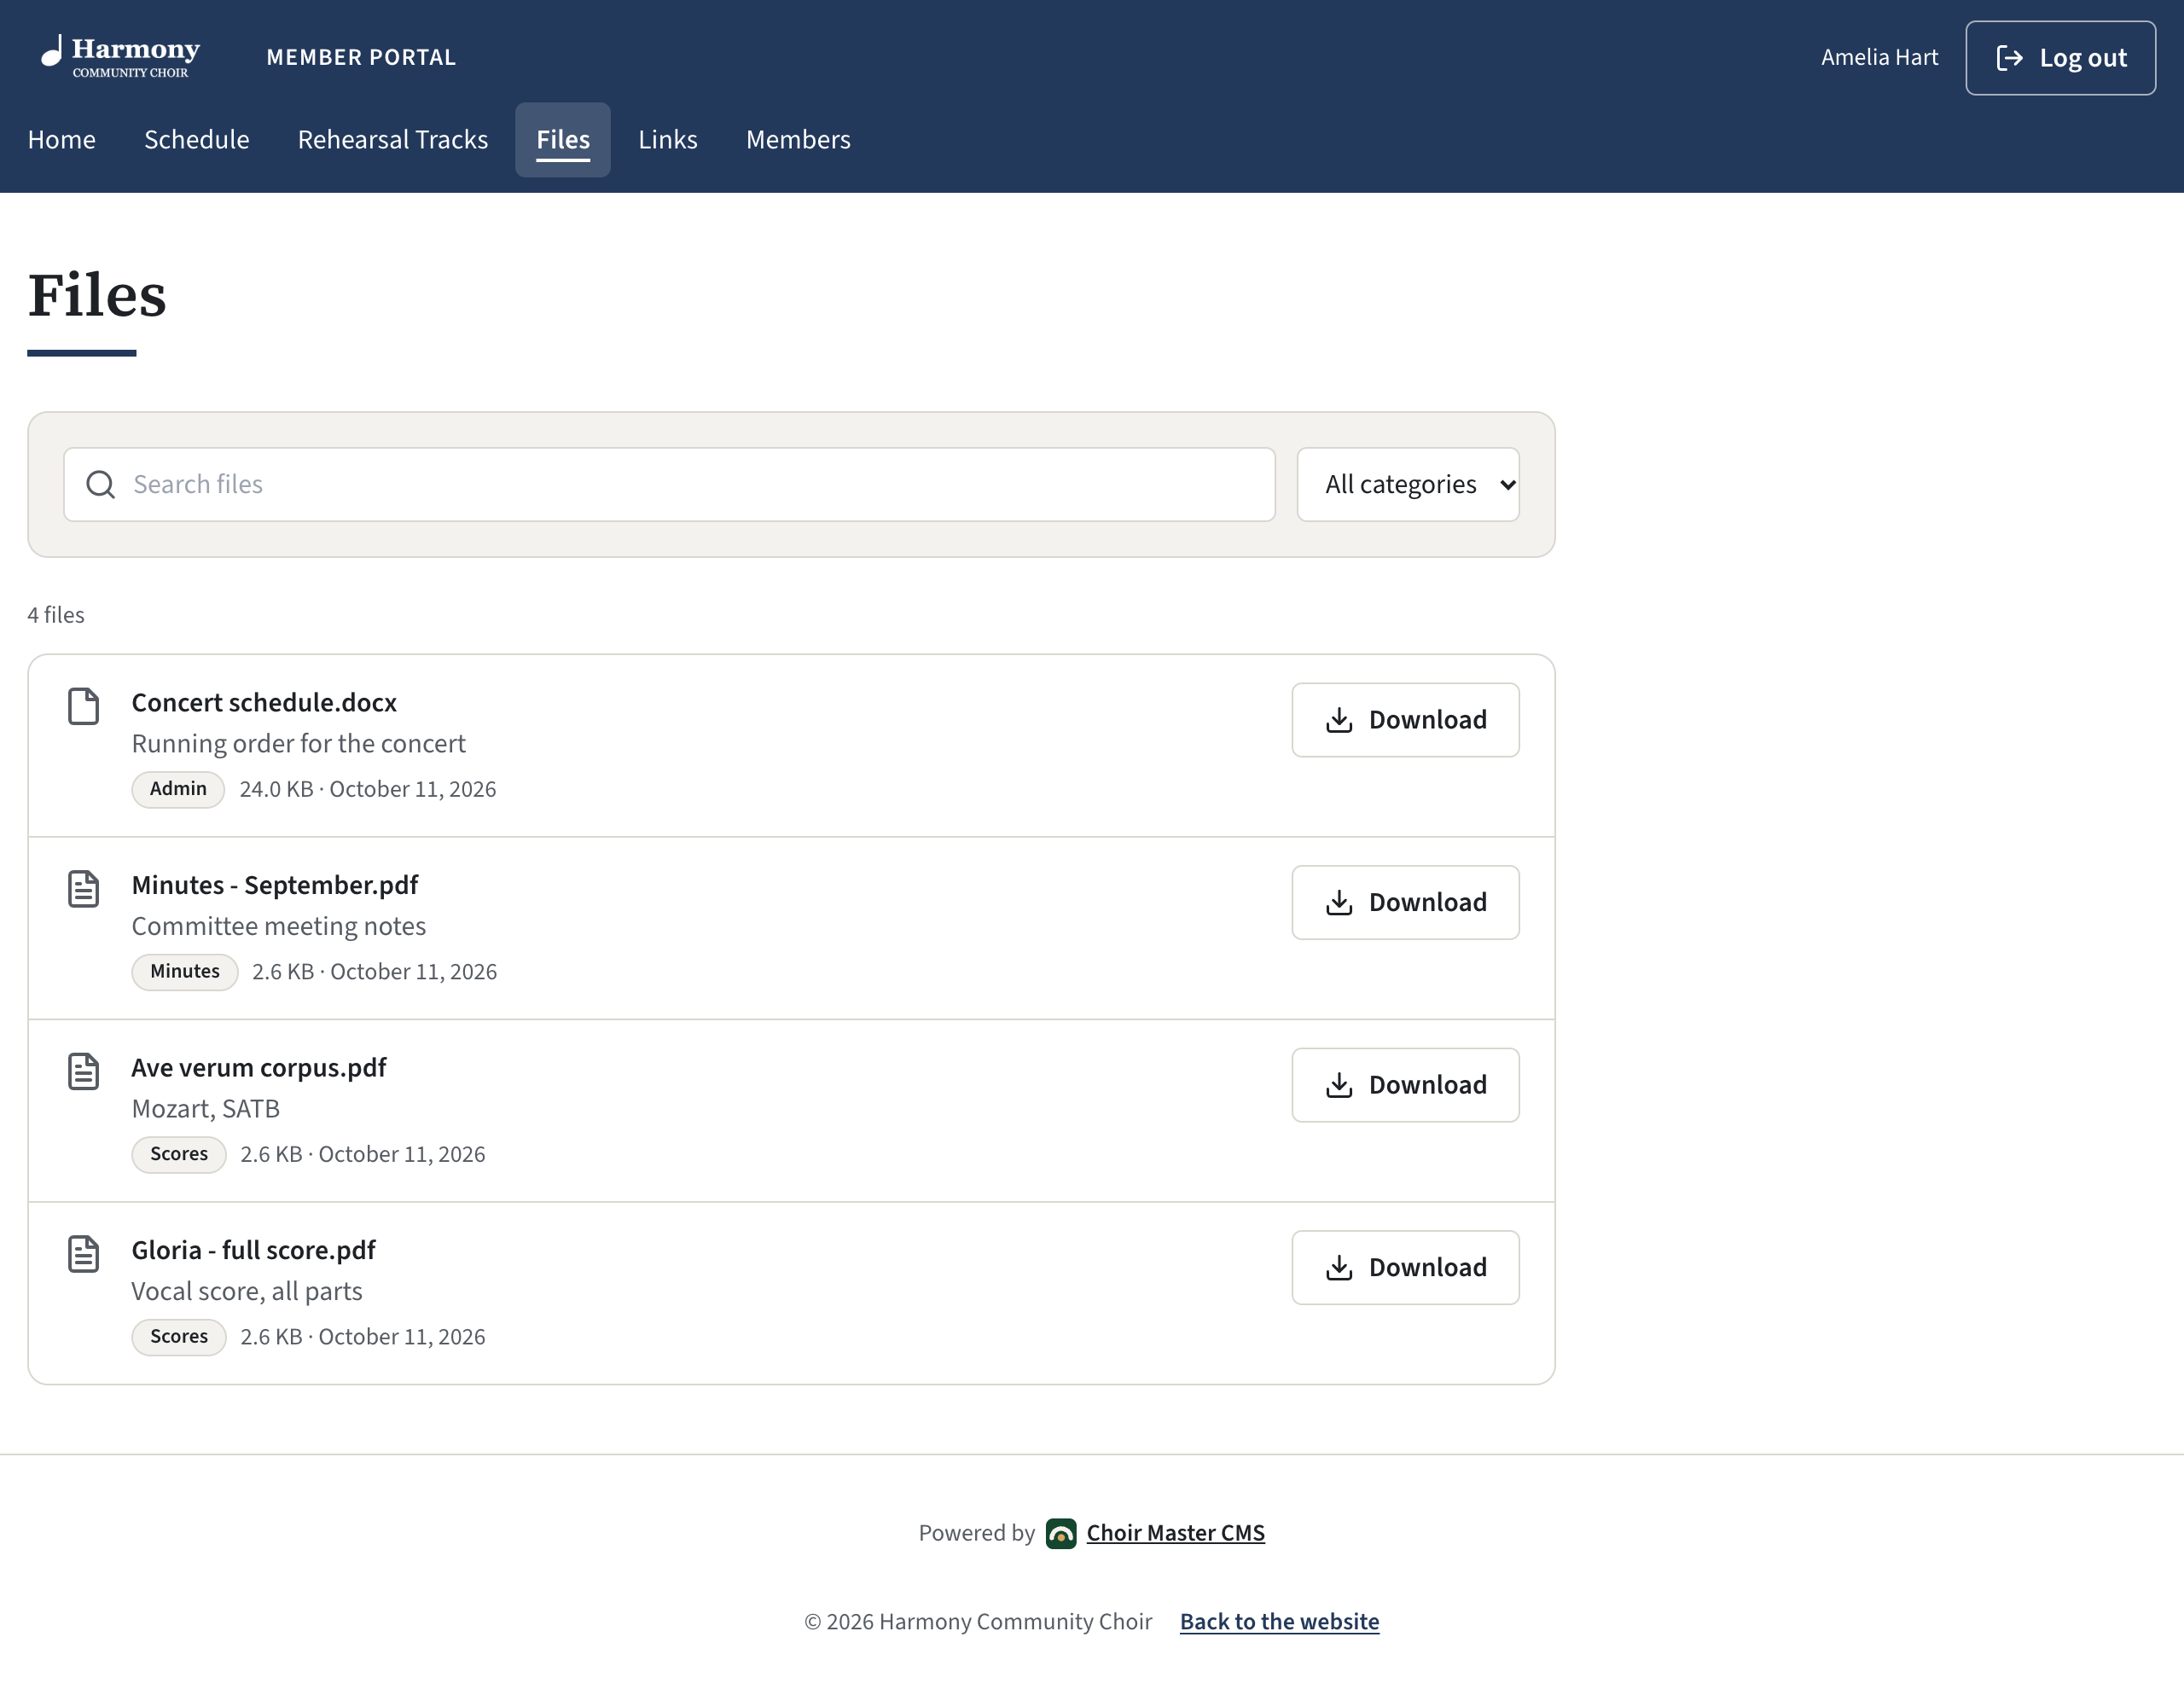Click 'Running order for the concert' description
The image size is (2184, 1701).
(299, 743)
